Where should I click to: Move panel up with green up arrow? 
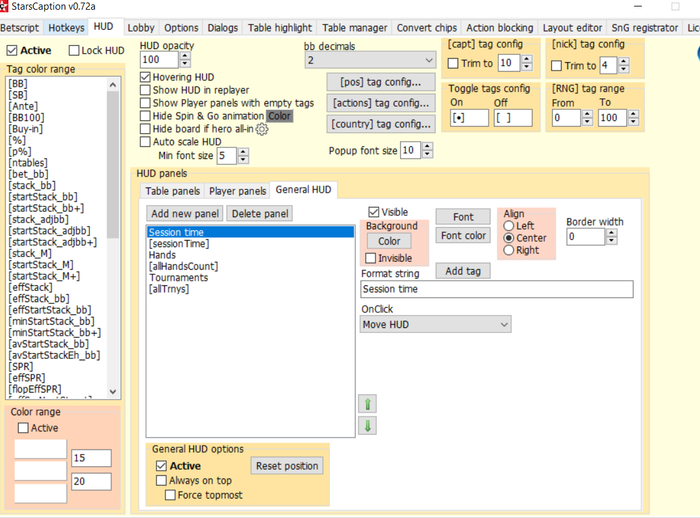pyautogui.click(x=367, y=404)
